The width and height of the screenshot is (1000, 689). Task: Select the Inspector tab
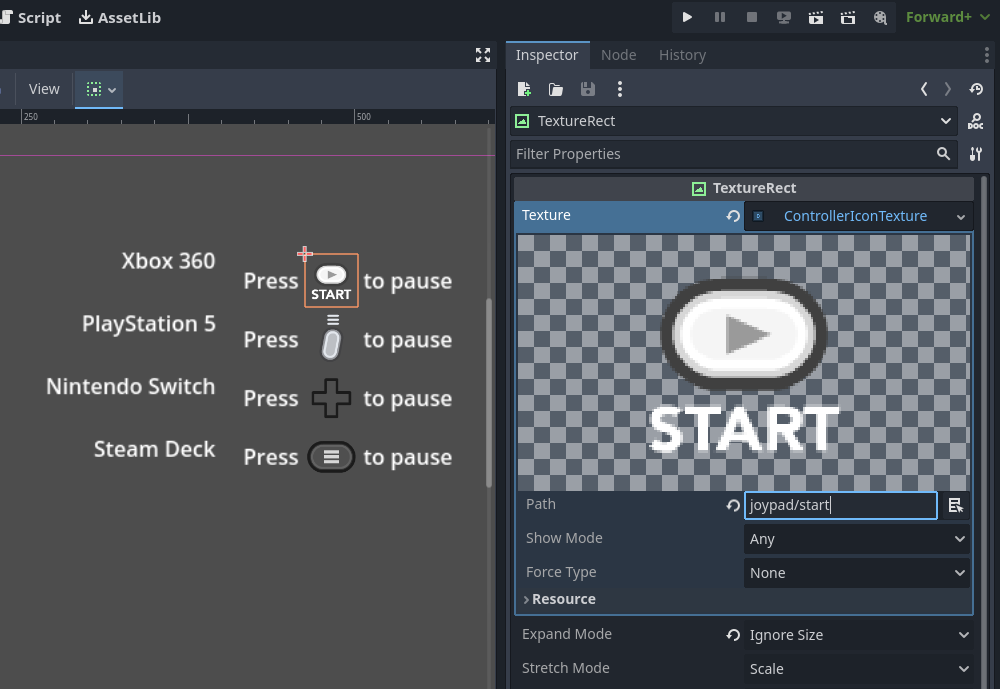tap(547, 55)
